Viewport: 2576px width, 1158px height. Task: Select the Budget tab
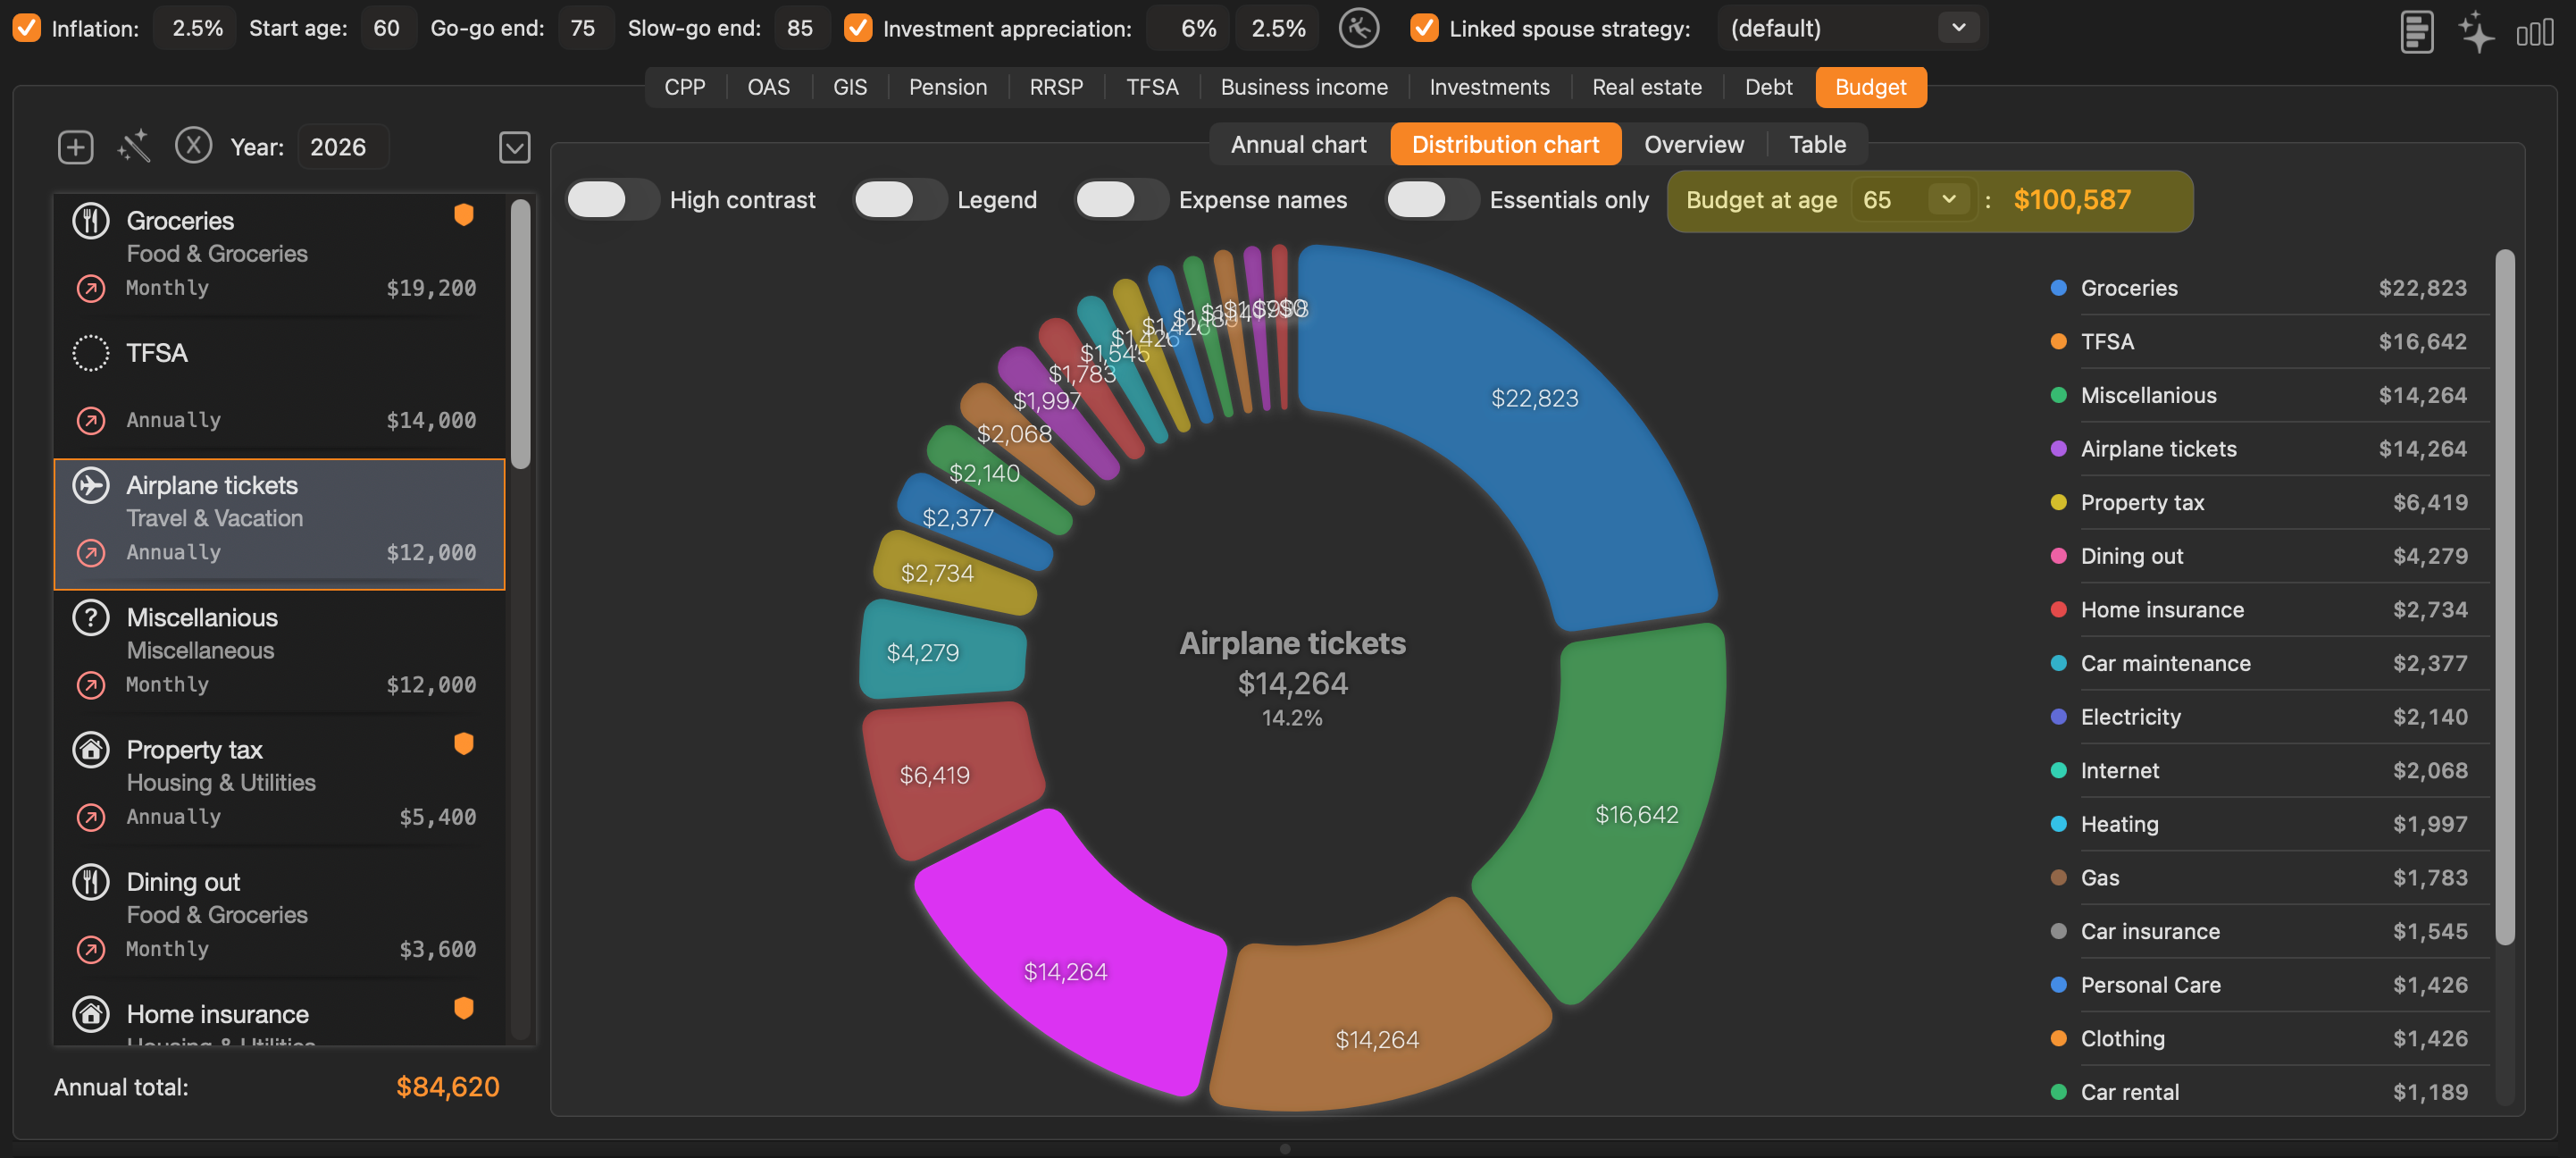click(x=1870, y=87)
